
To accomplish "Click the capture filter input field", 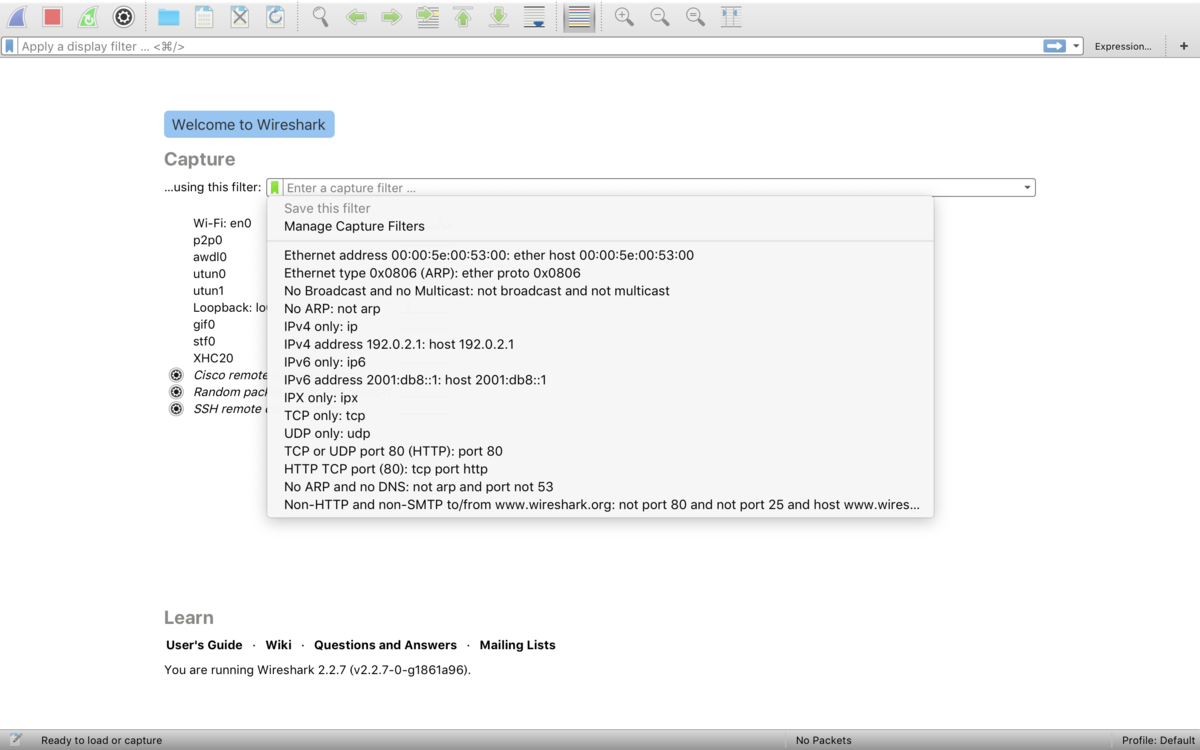I will point(650,187).
